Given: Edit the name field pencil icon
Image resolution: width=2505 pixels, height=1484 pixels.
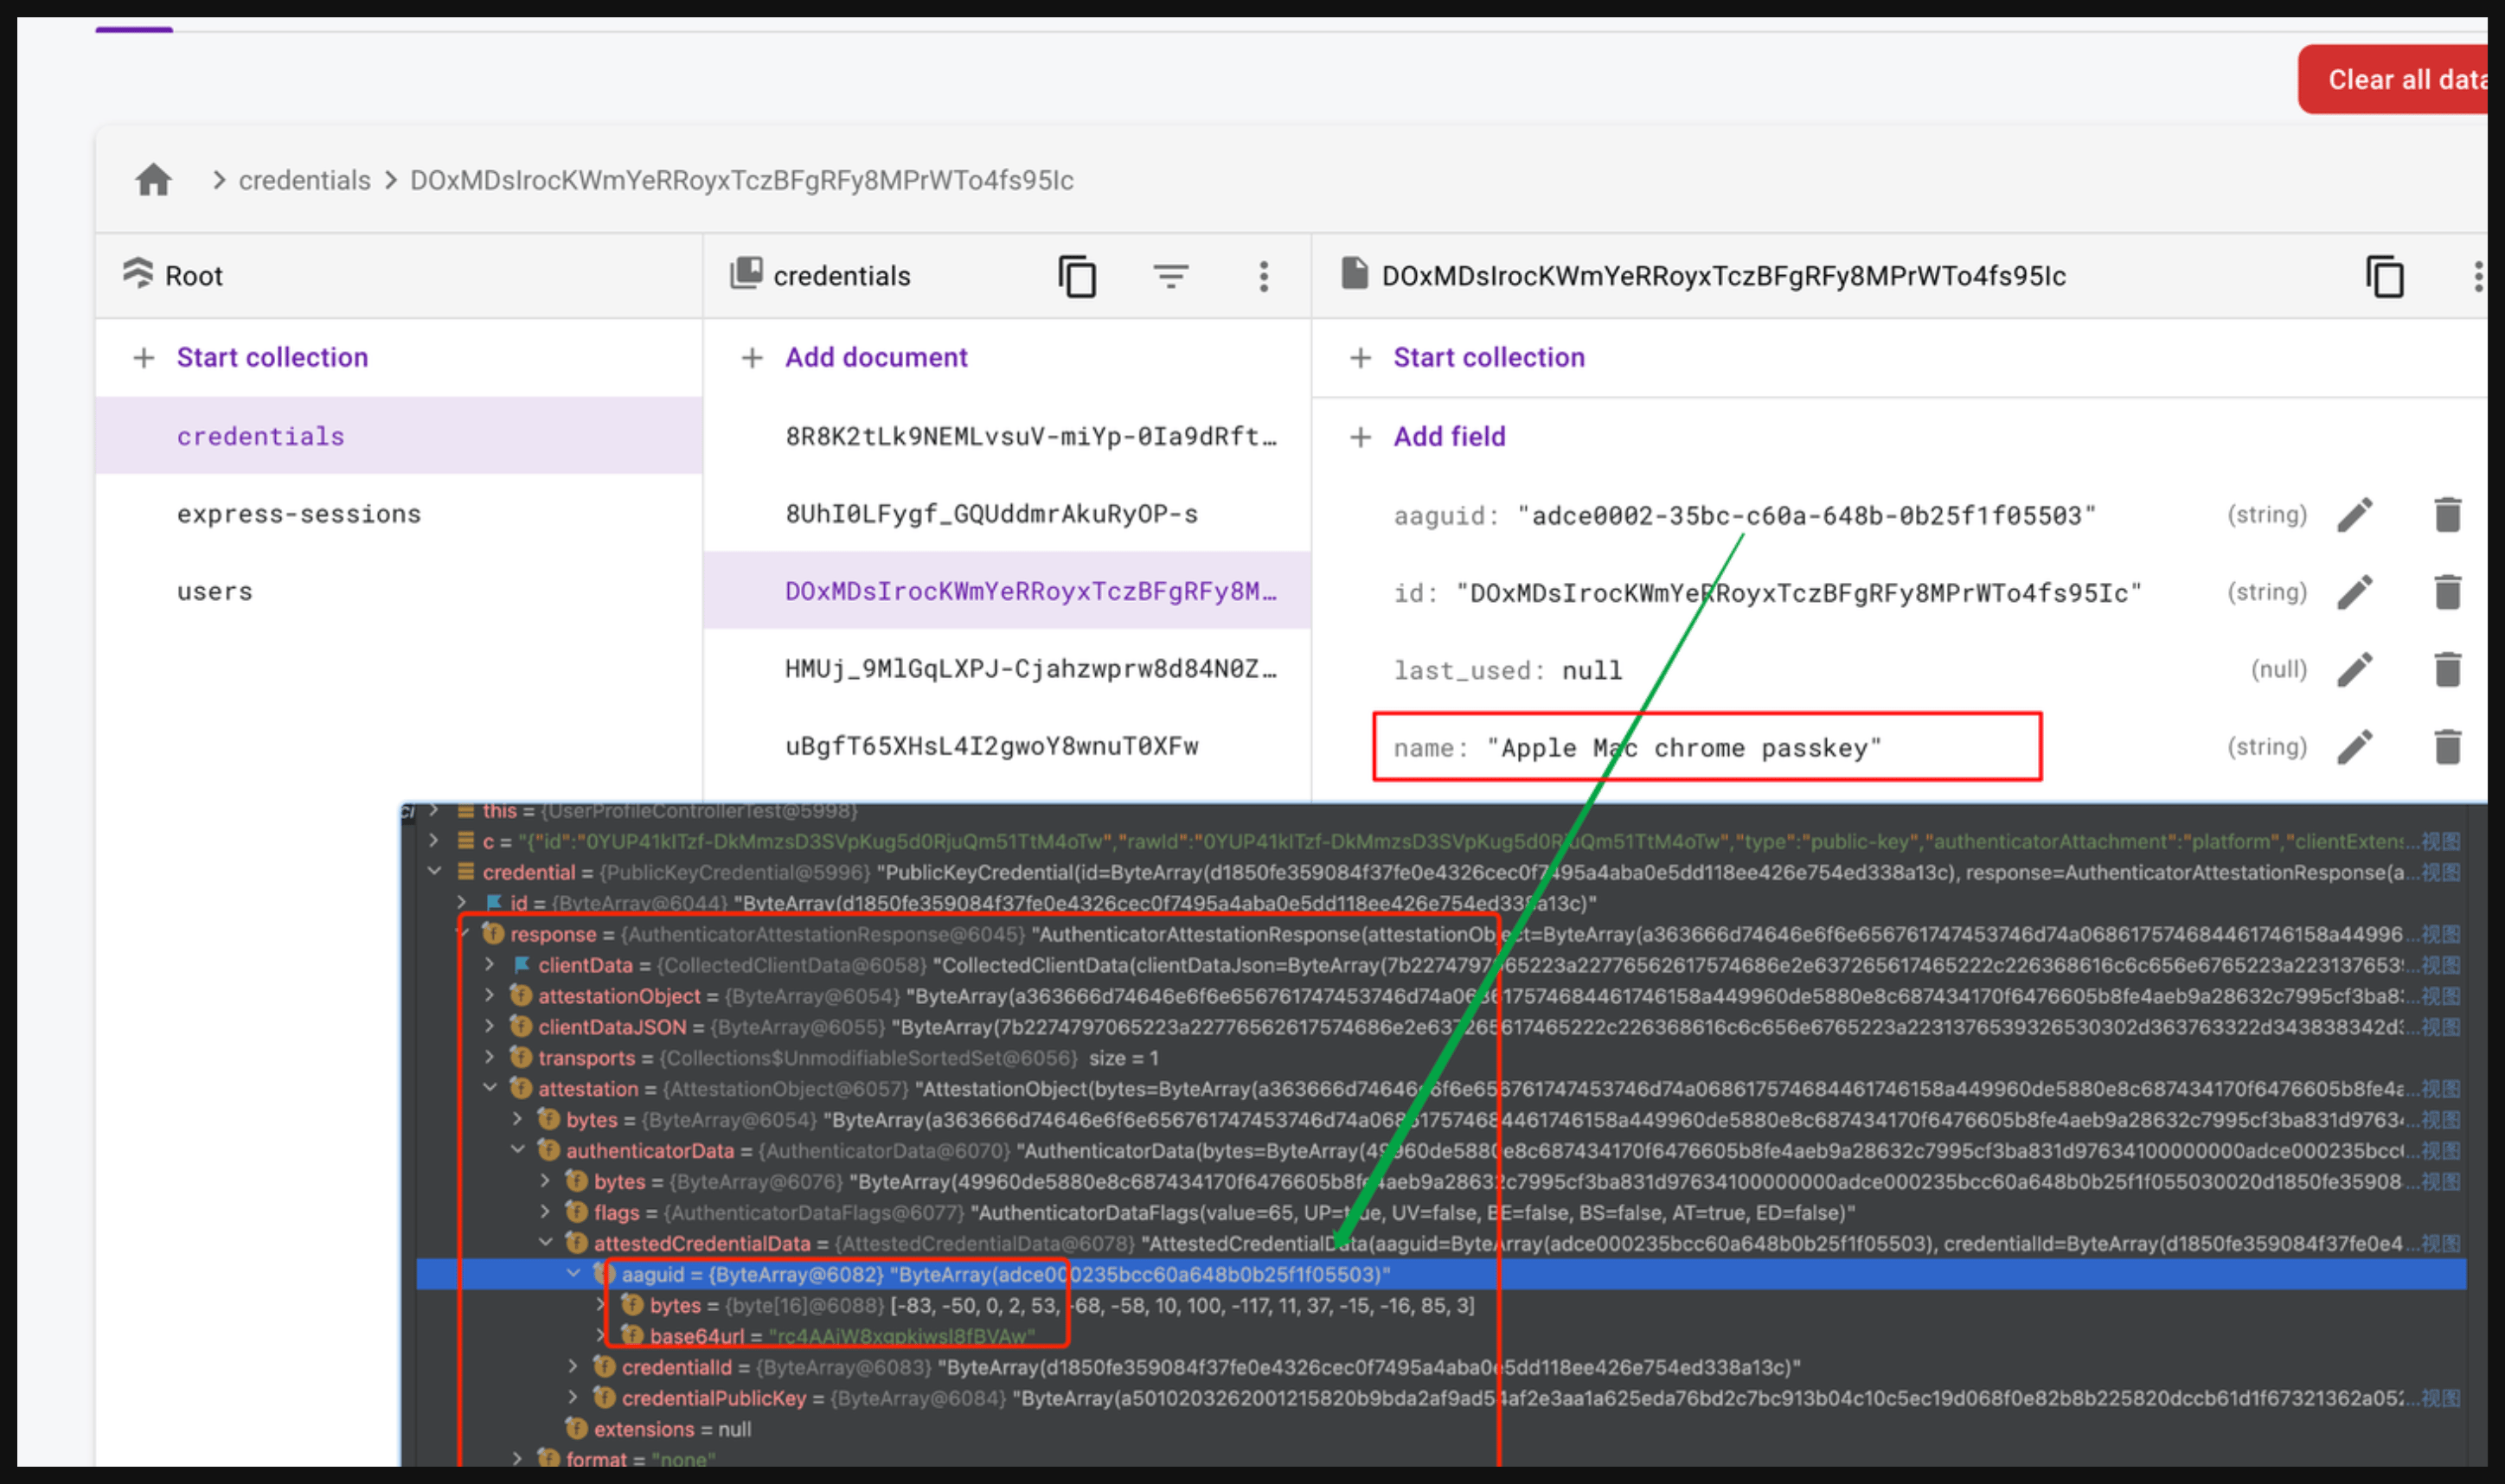Looking at the screenshot, I should (2355, 746).
